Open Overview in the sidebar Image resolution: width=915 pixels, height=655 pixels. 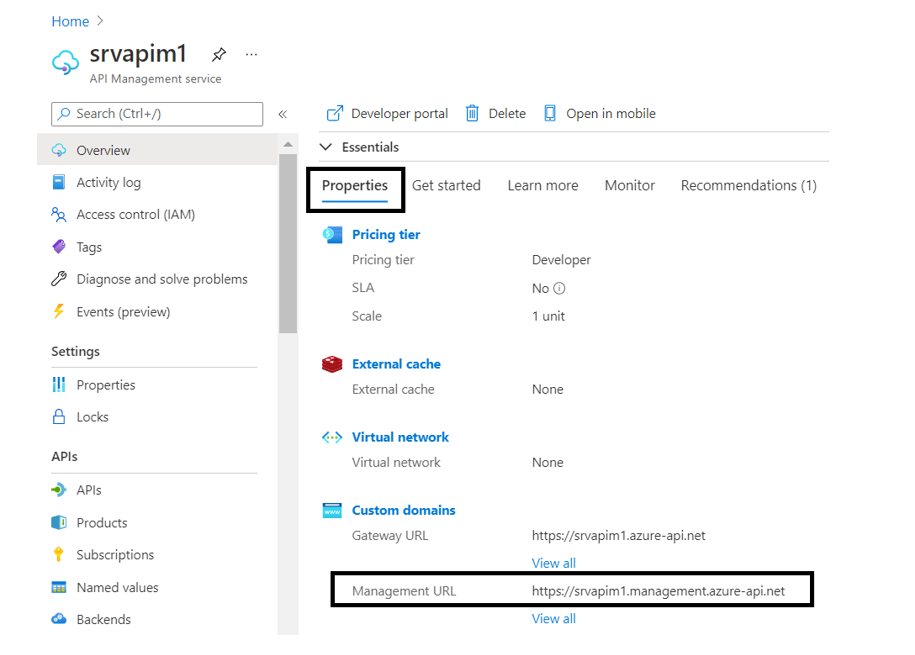click(158, 150)
